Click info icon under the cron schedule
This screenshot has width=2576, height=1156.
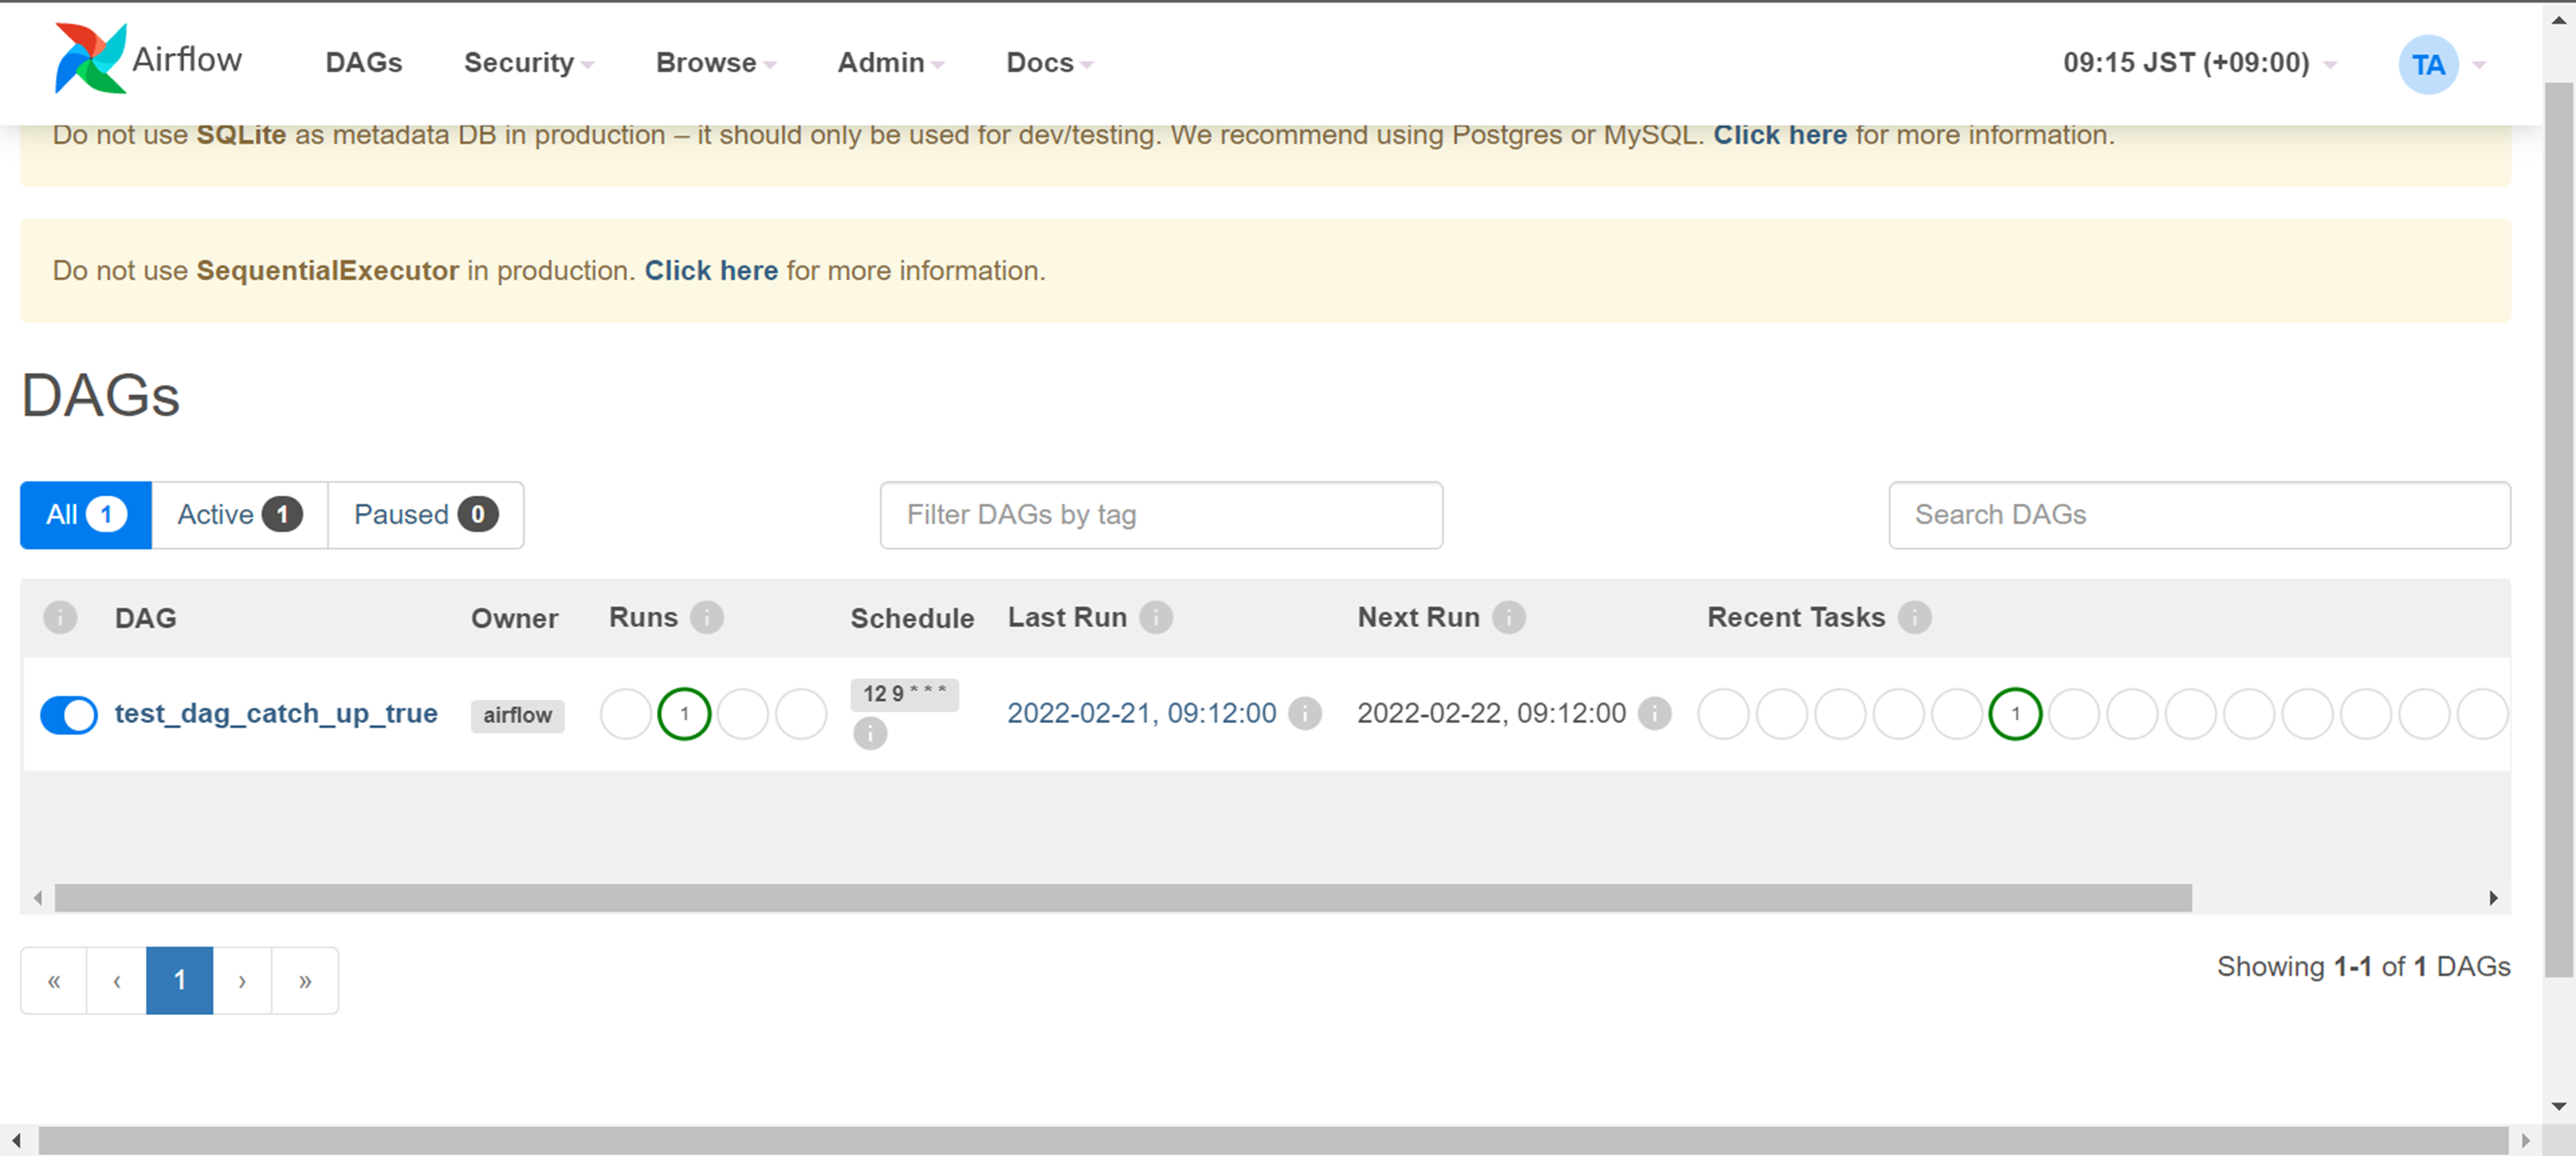[x=870, y=734]
